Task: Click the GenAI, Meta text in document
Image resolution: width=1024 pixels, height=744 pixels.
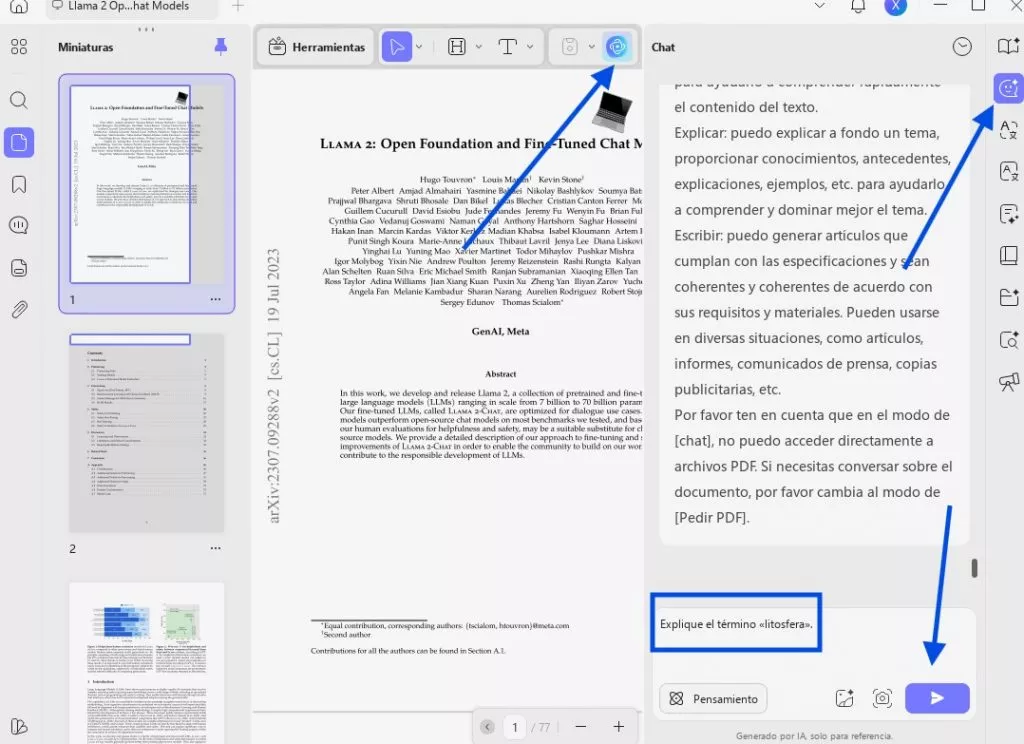Action: click(x=500, y=331)
